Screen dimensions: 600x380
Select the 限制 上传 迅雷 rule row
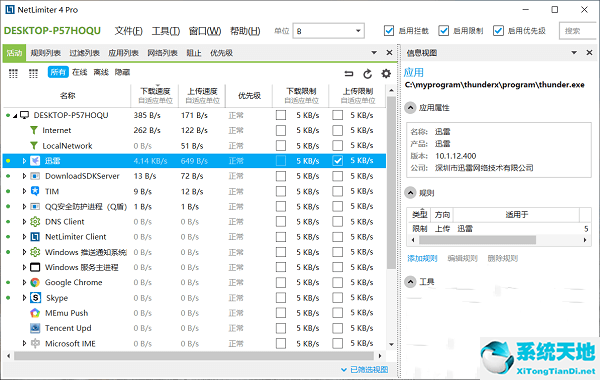[x=499, y=228]
